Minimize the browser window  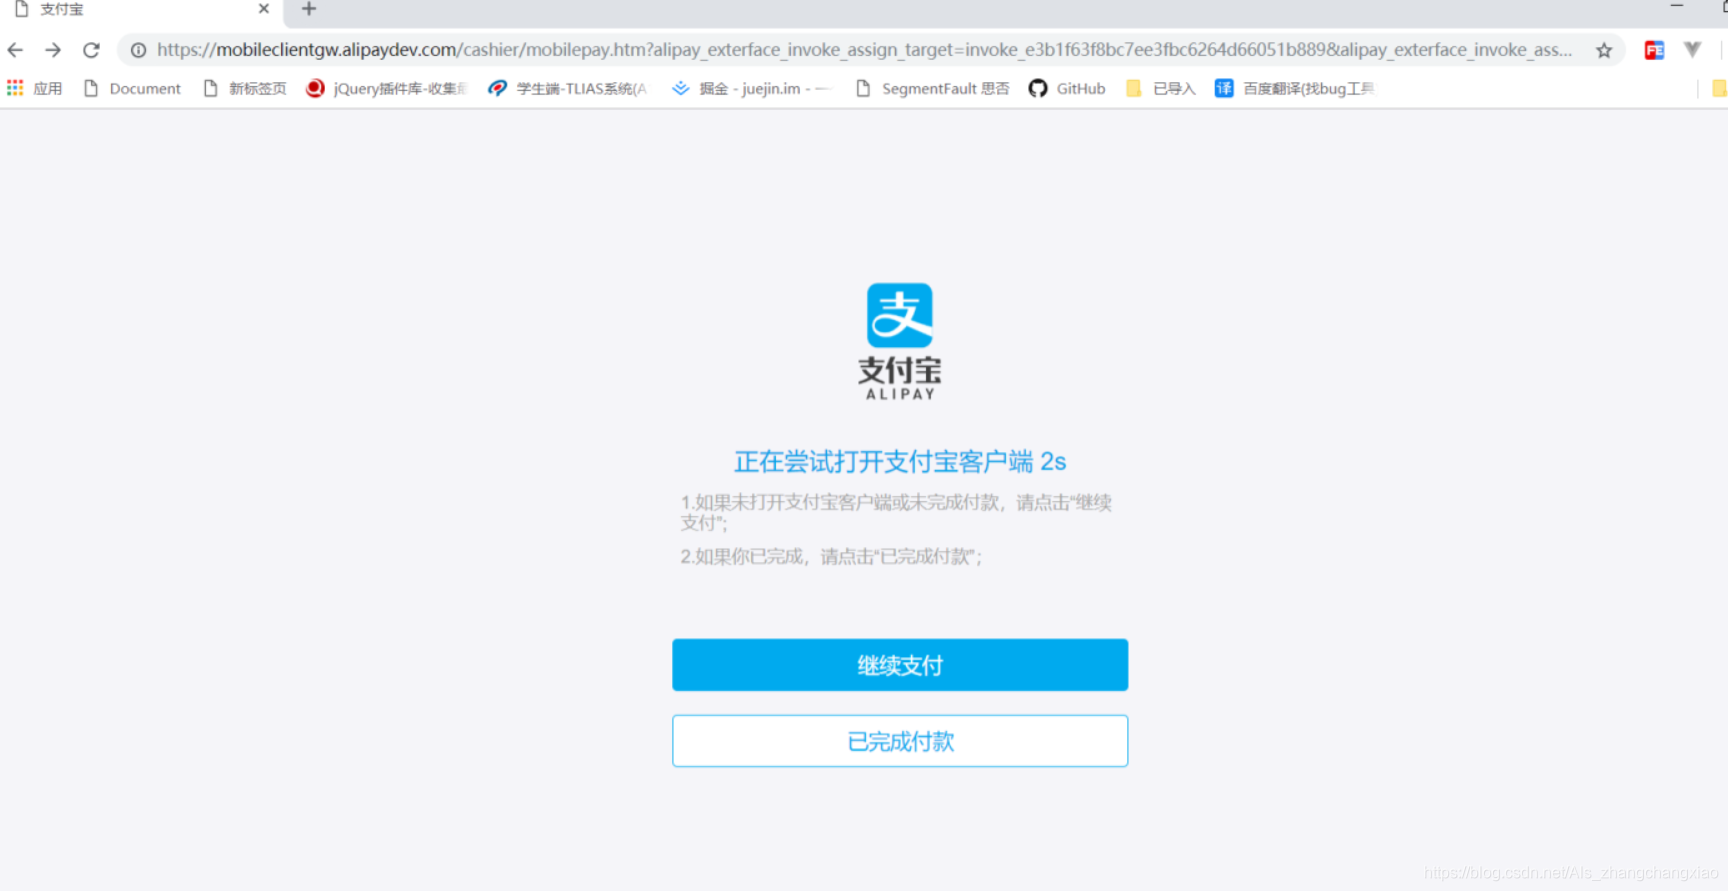pyautogui.click(x=1677, y=7)
